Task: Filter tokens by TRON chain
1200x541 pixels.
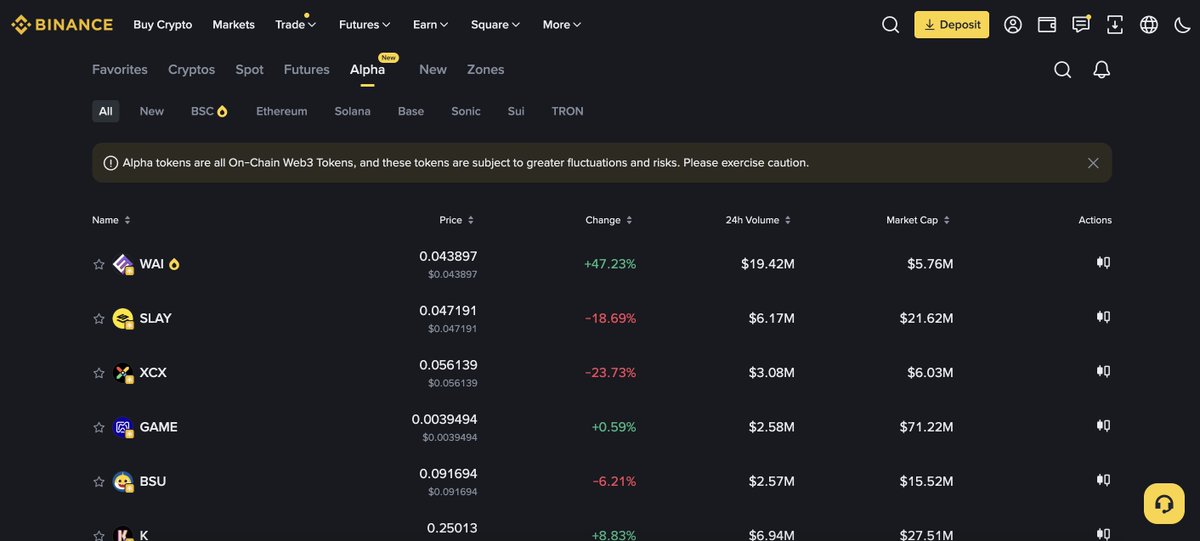Action: click(x=568, y=111)
